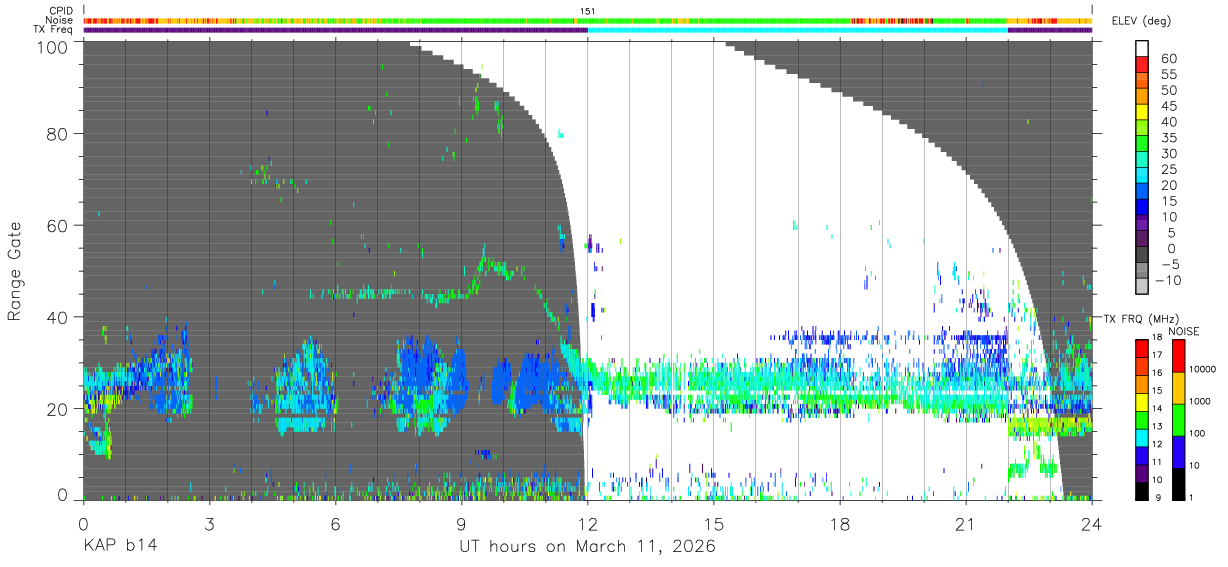Click the 80 tick on Range Gate axis
This screenshot has height=567, width=1228.
point(57,133)
